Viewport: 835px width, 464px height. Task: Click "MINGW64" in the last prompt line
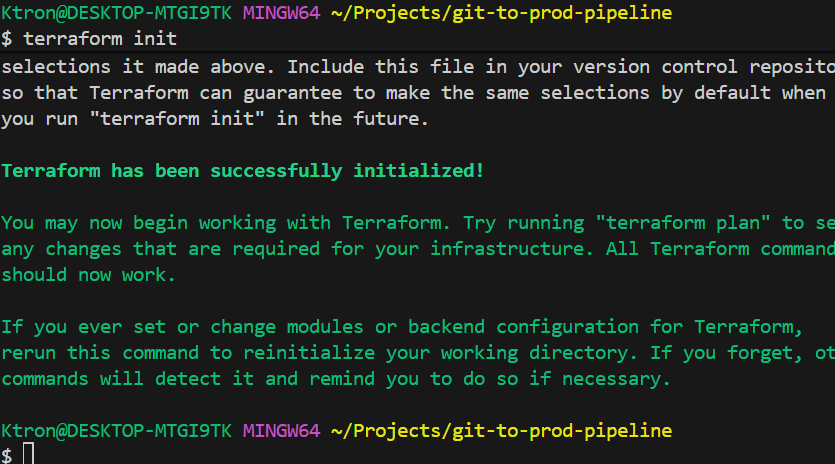point(281,431)
